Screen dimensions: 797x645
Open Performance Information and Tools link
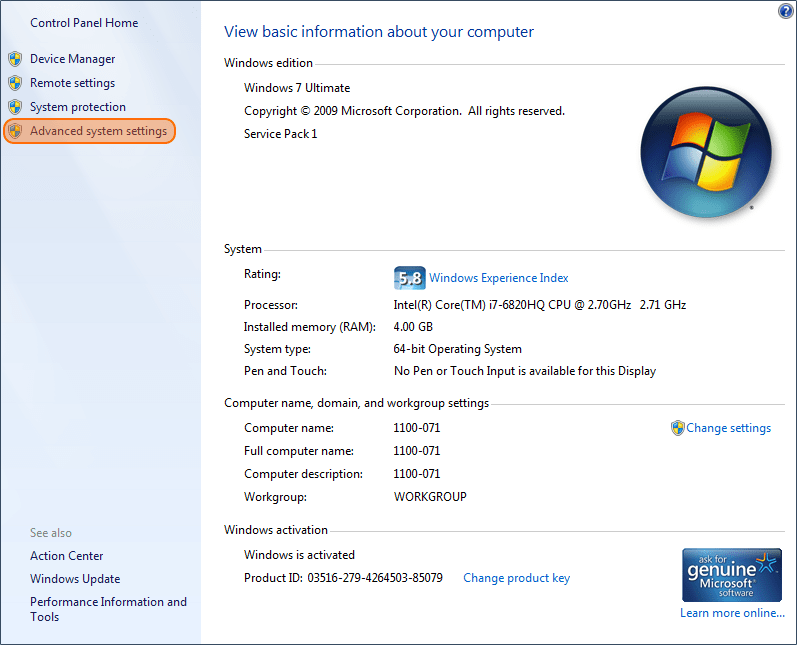point(108,609)
